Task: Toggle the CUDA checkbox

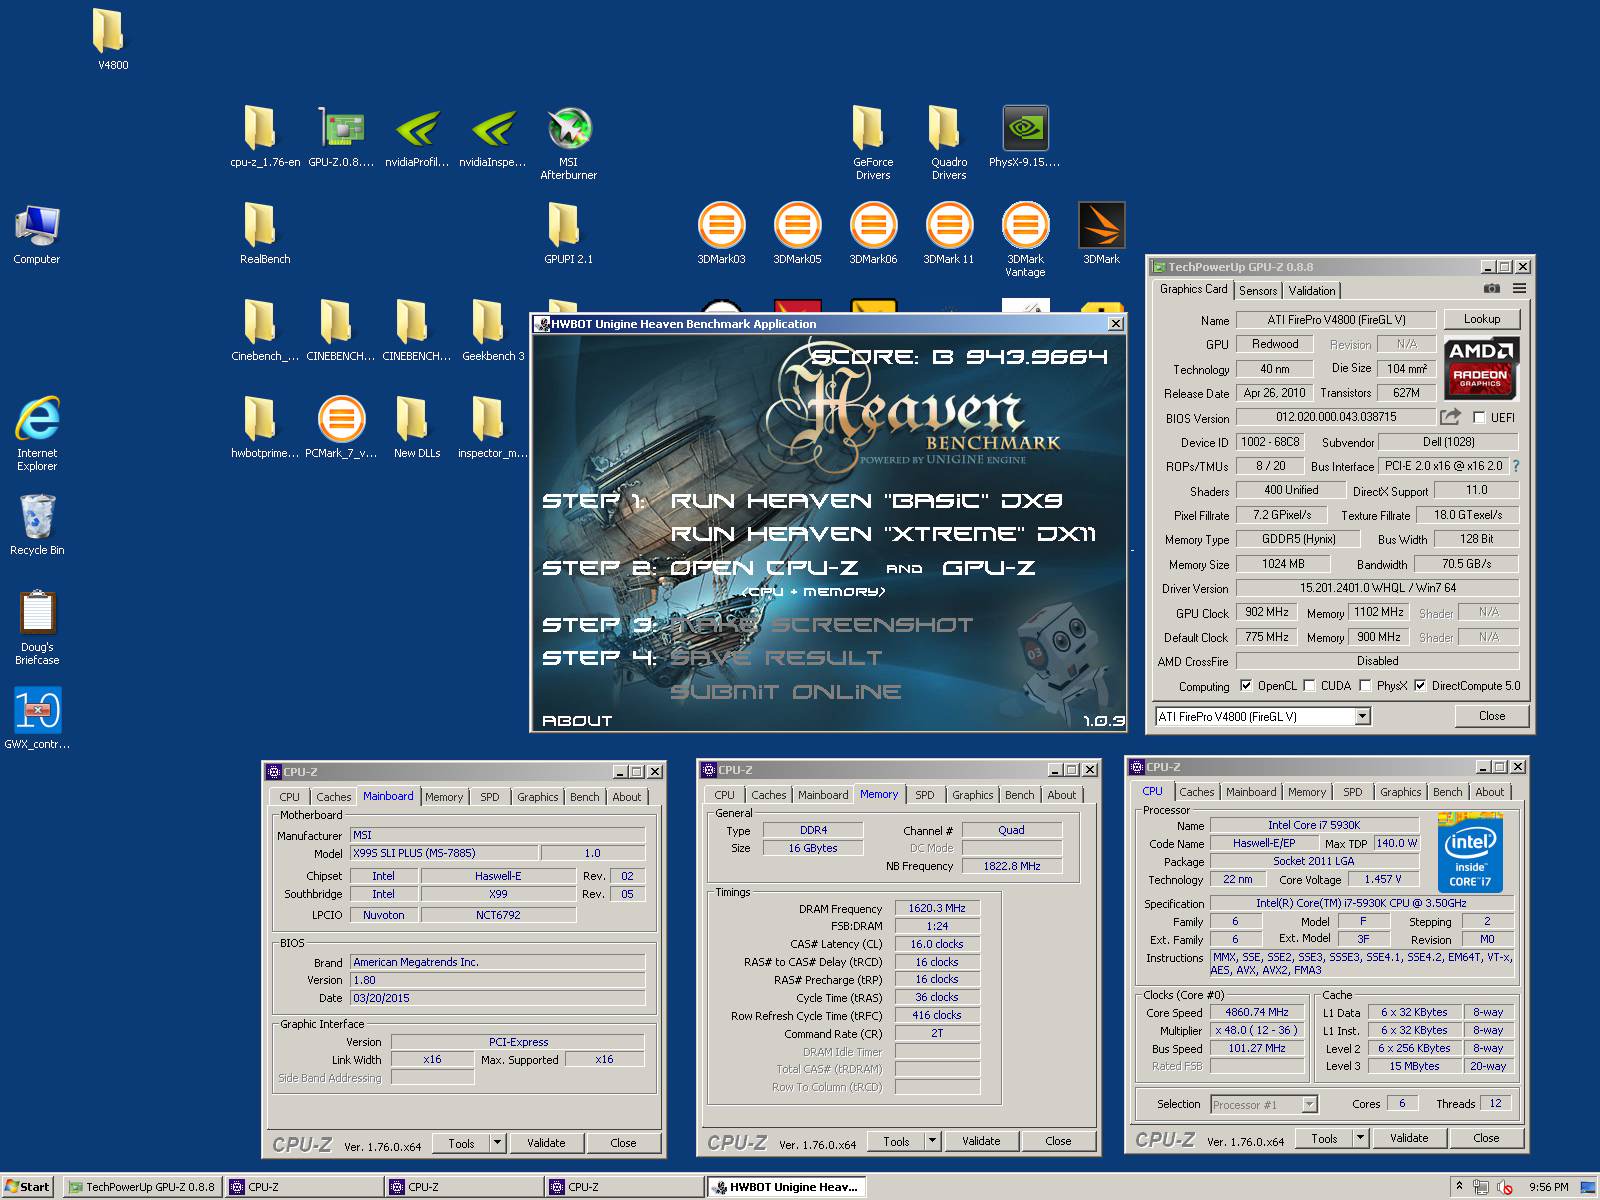Action: pos(1309,686)
